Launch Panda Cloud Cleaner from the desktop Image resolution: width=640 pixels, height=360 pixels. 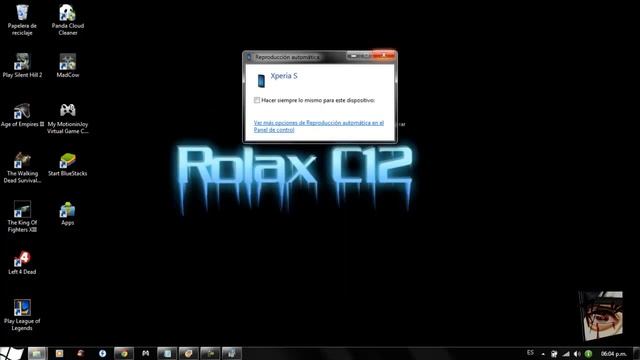tap(68, 20)
